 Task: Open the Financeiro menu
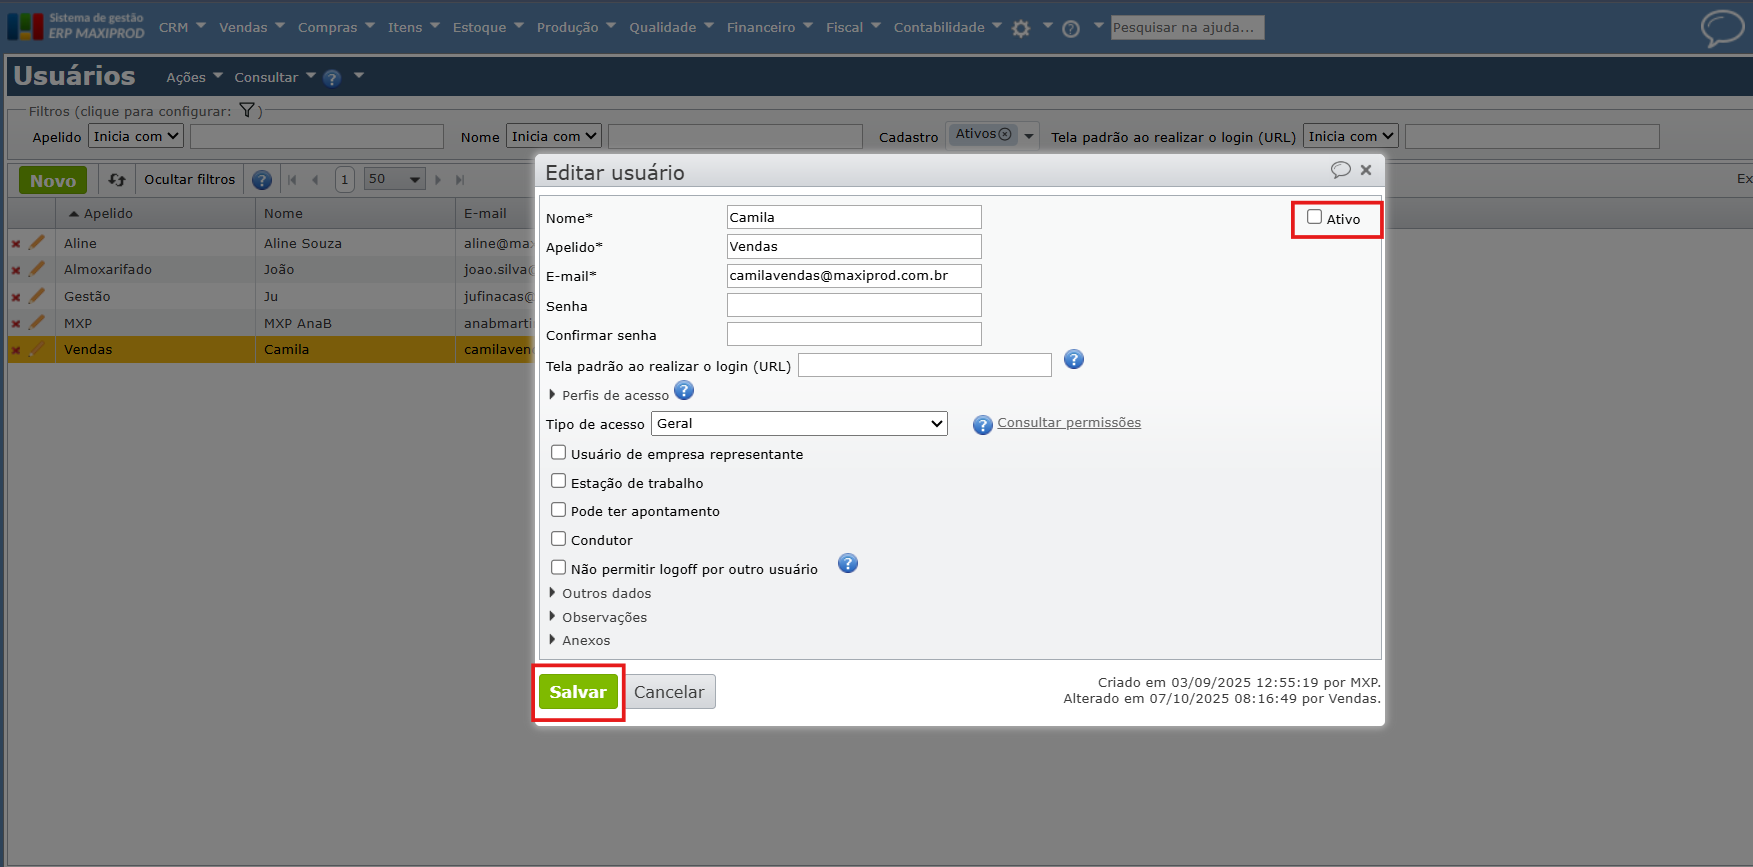770,28
